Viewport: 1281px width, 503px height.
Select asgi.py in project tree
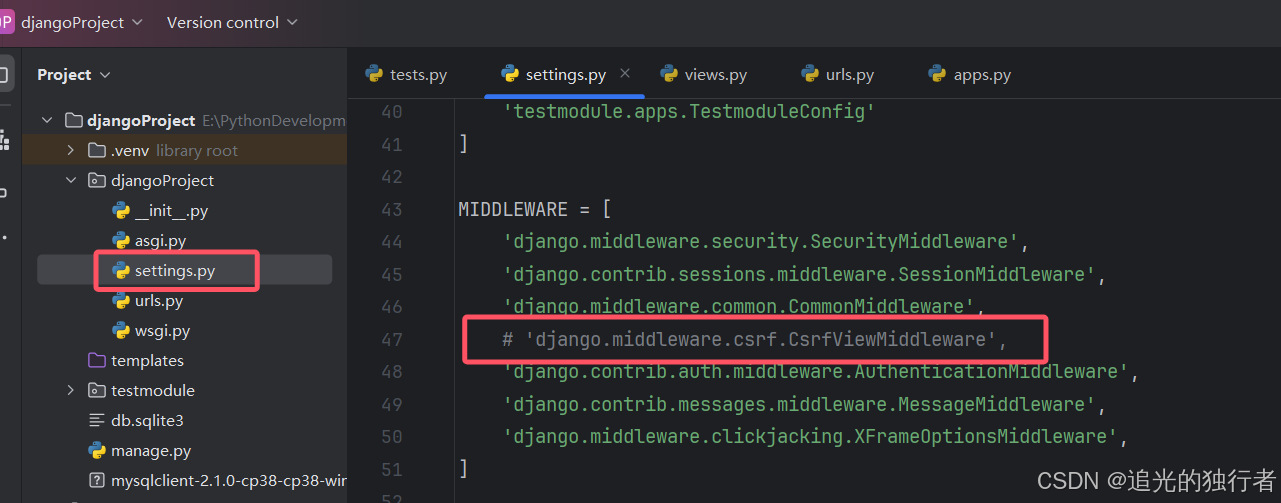[x=160, y=241]
